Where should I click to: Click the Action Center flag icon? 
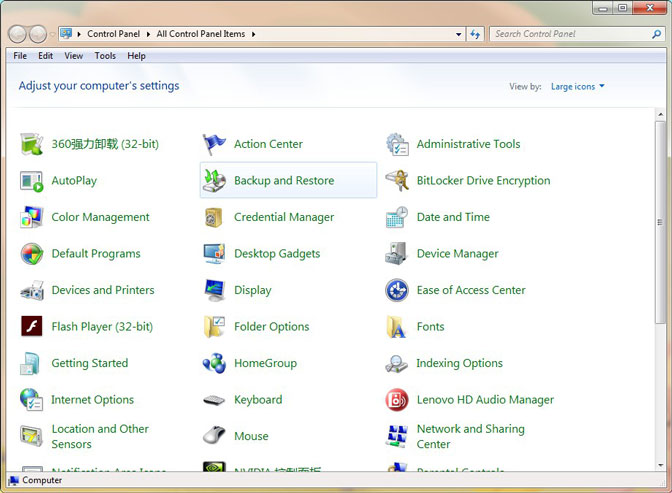[214, 144]
